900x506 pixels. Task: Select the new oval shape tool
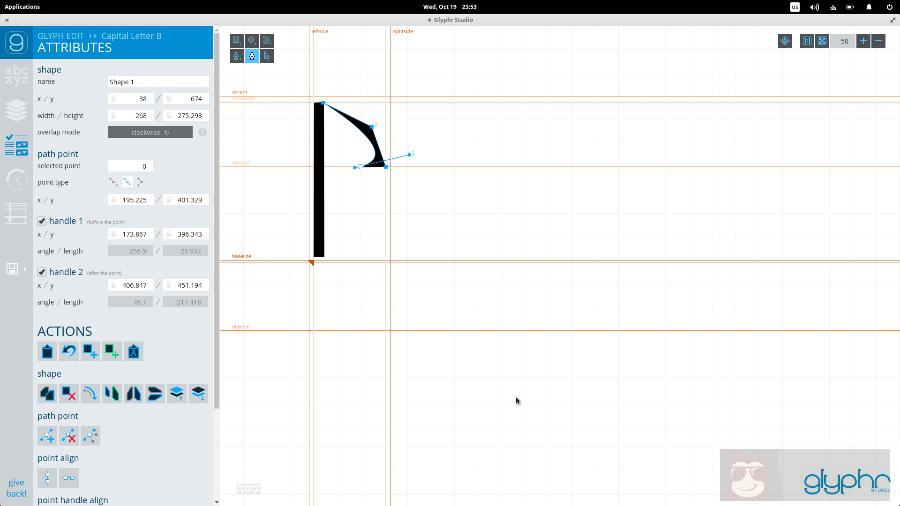pos(251,41)
